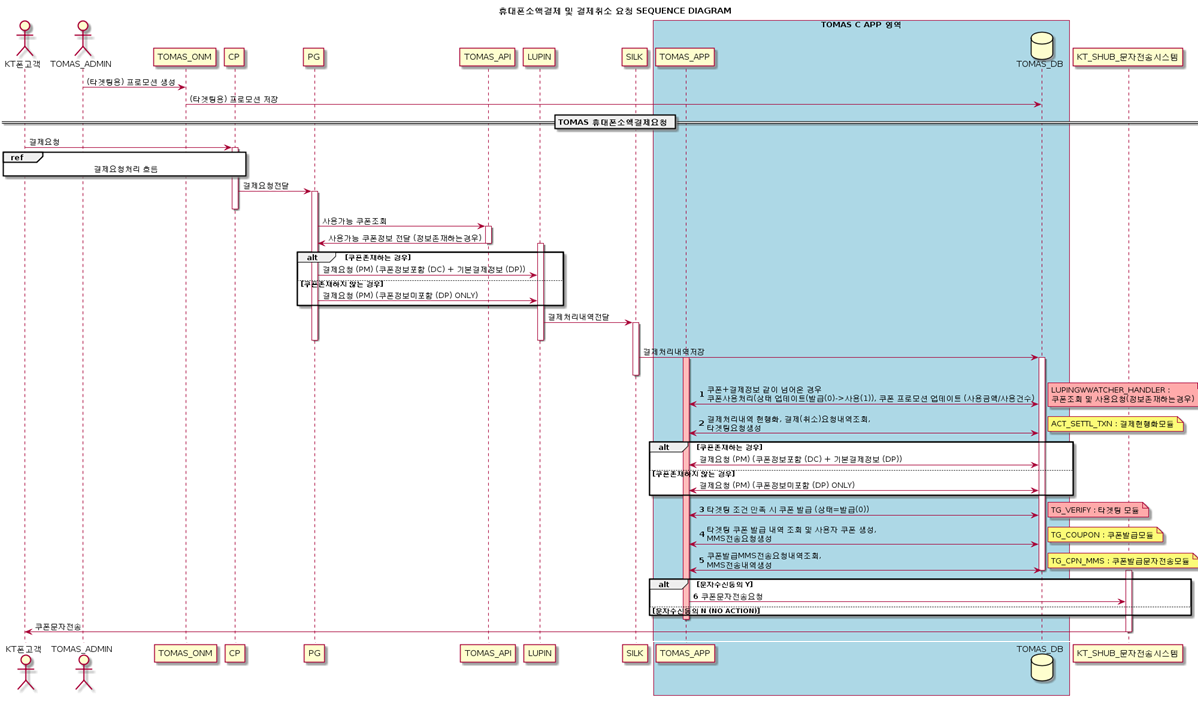Click the '결제요청처리 흐름' reference text
Image resolution: width=1198 pixels, height=701 pixels.
125,170
